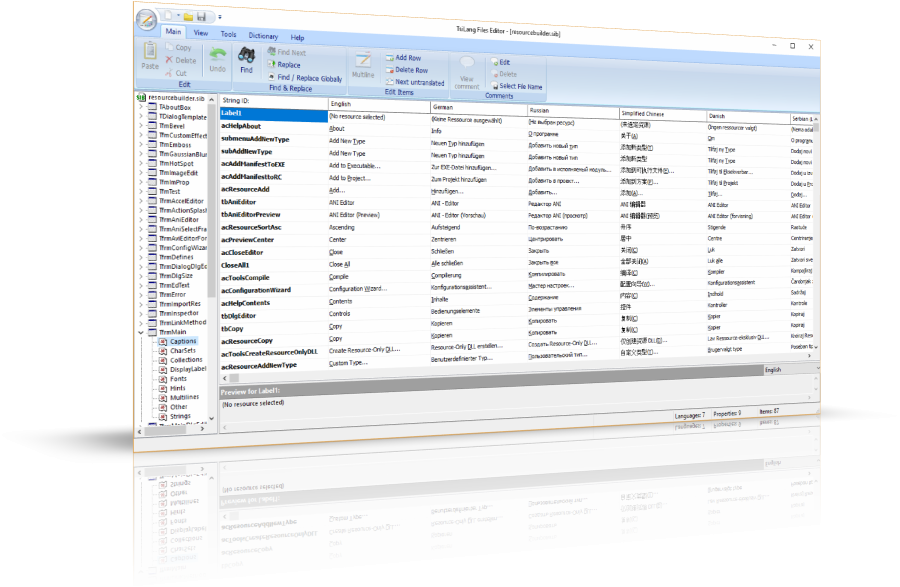Viewport: 900px width, 587px height.
Task: Click the round application menu button
Action: (146, 18)
